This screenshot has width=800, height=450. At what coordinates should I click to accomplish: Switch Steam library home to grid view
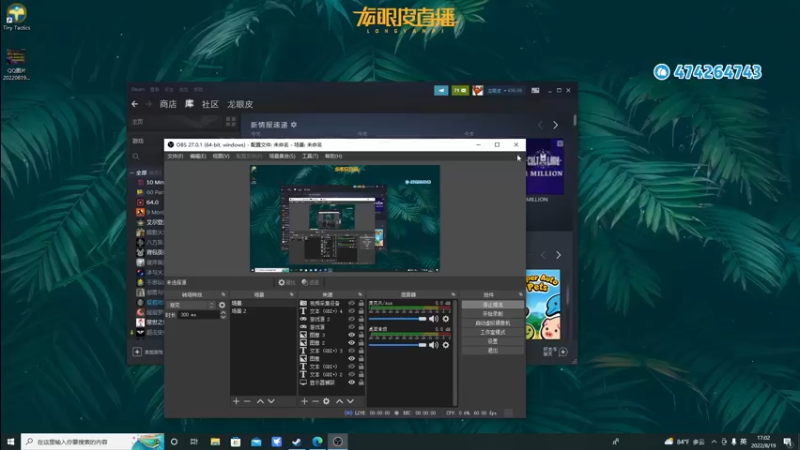click(231, 121)
